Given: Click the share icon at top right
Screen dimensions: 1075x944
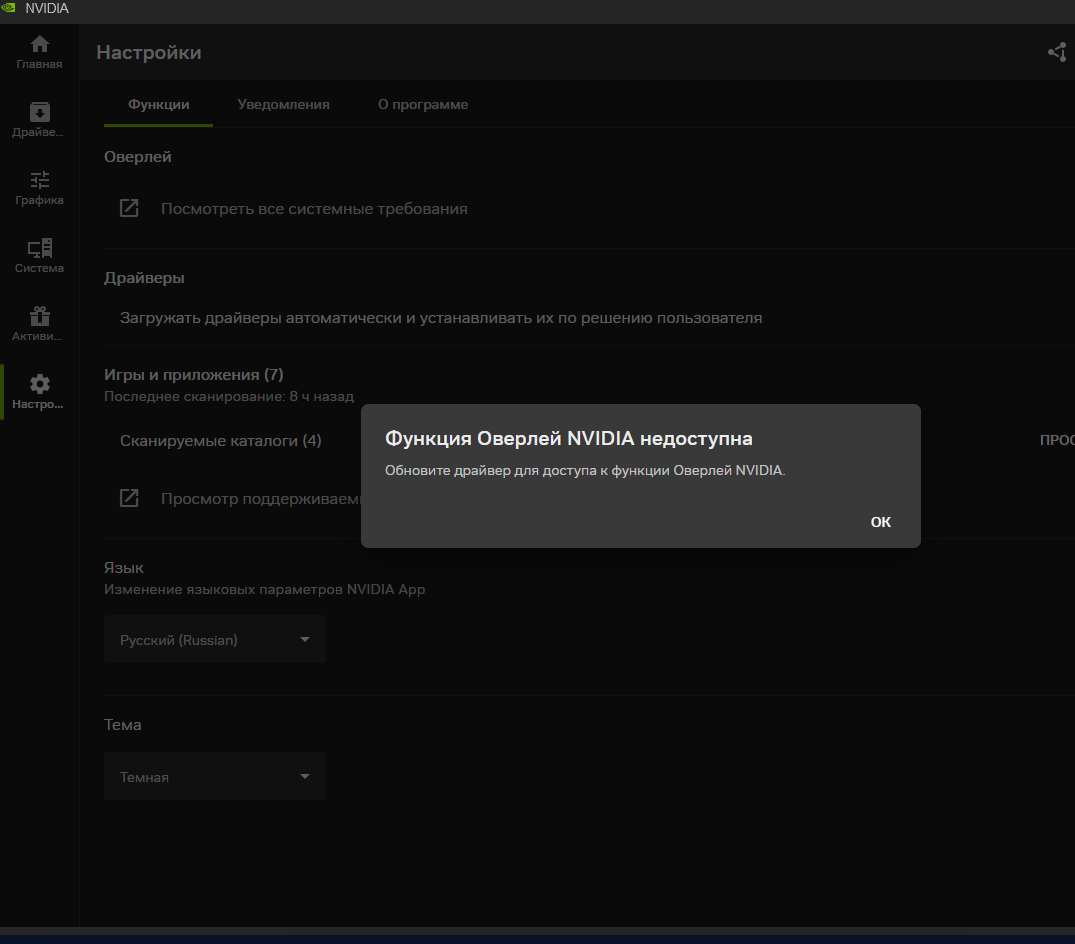Looking at the screenshot, I should (x=1056, y=52).
